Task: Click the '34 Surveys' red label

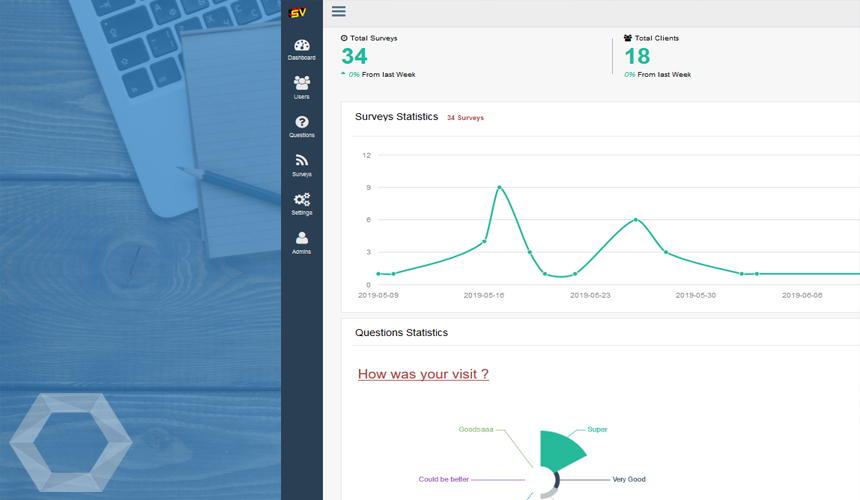Action: pos(465,118)
